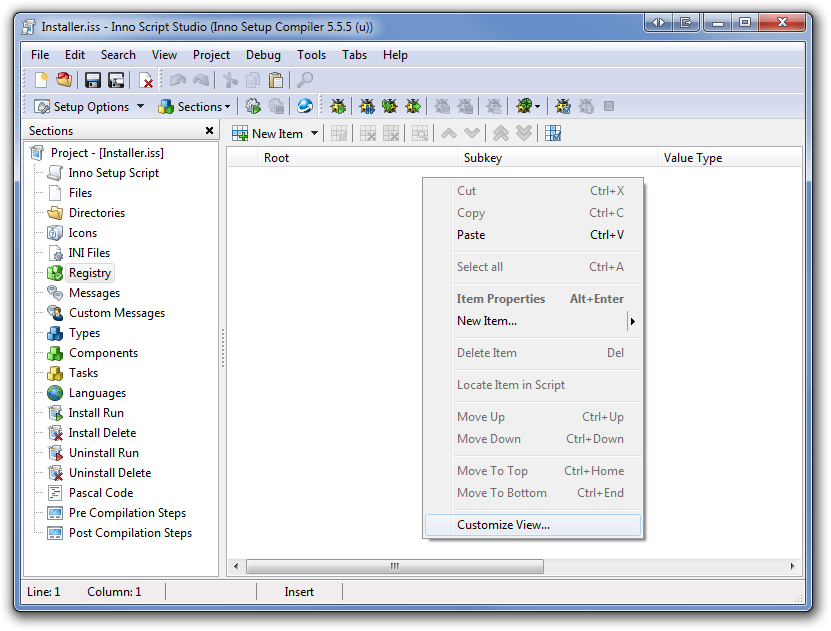831x631 pixels.
Task: Click the New script file icon
Action: 41,80
